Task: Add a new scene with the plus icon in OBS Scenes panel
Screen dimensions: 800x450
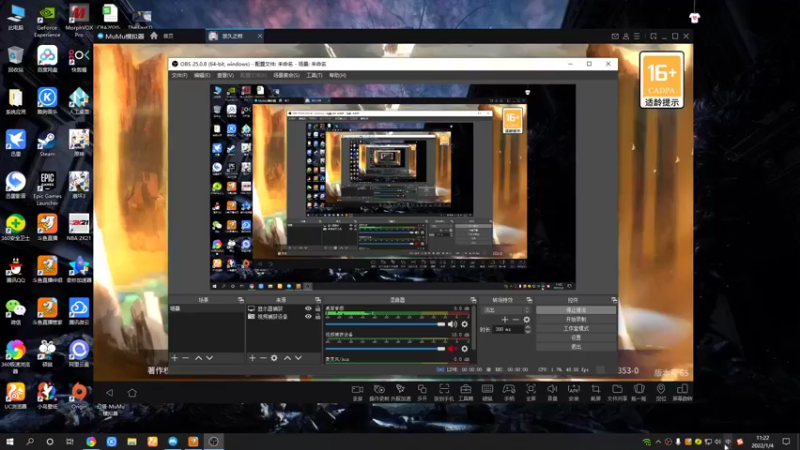Action: point(174,358)
